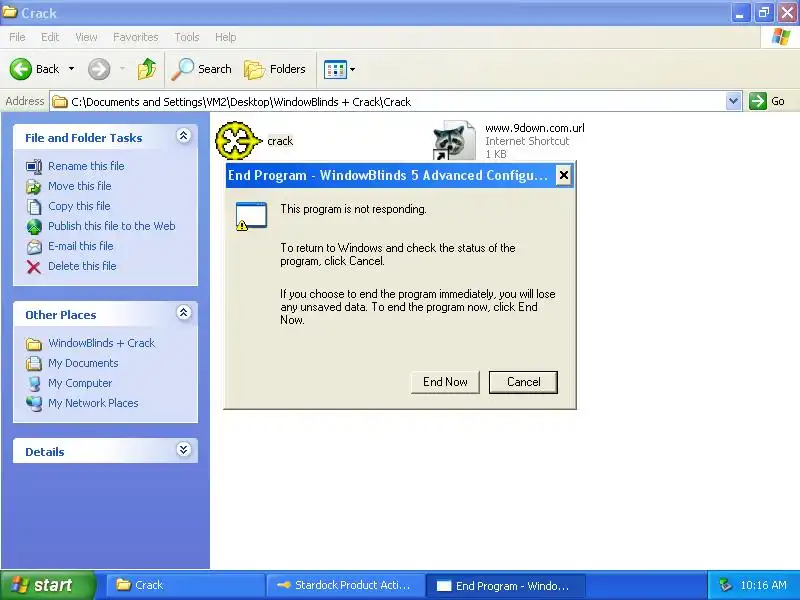Open My Documents link
Screen dimensions: 800x600
tap(83, 363)
